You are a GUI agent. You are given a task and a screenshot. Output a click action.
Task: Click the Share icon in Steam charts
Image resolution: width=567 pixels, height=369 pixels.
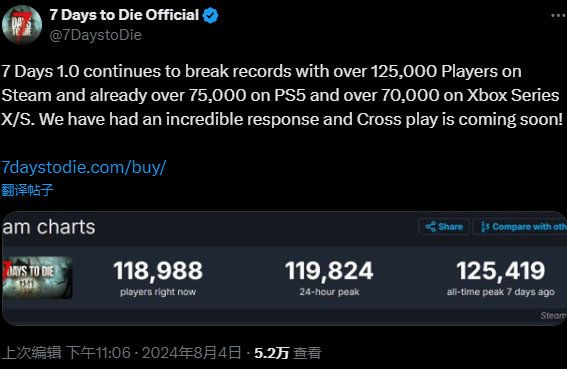(430, 227)
